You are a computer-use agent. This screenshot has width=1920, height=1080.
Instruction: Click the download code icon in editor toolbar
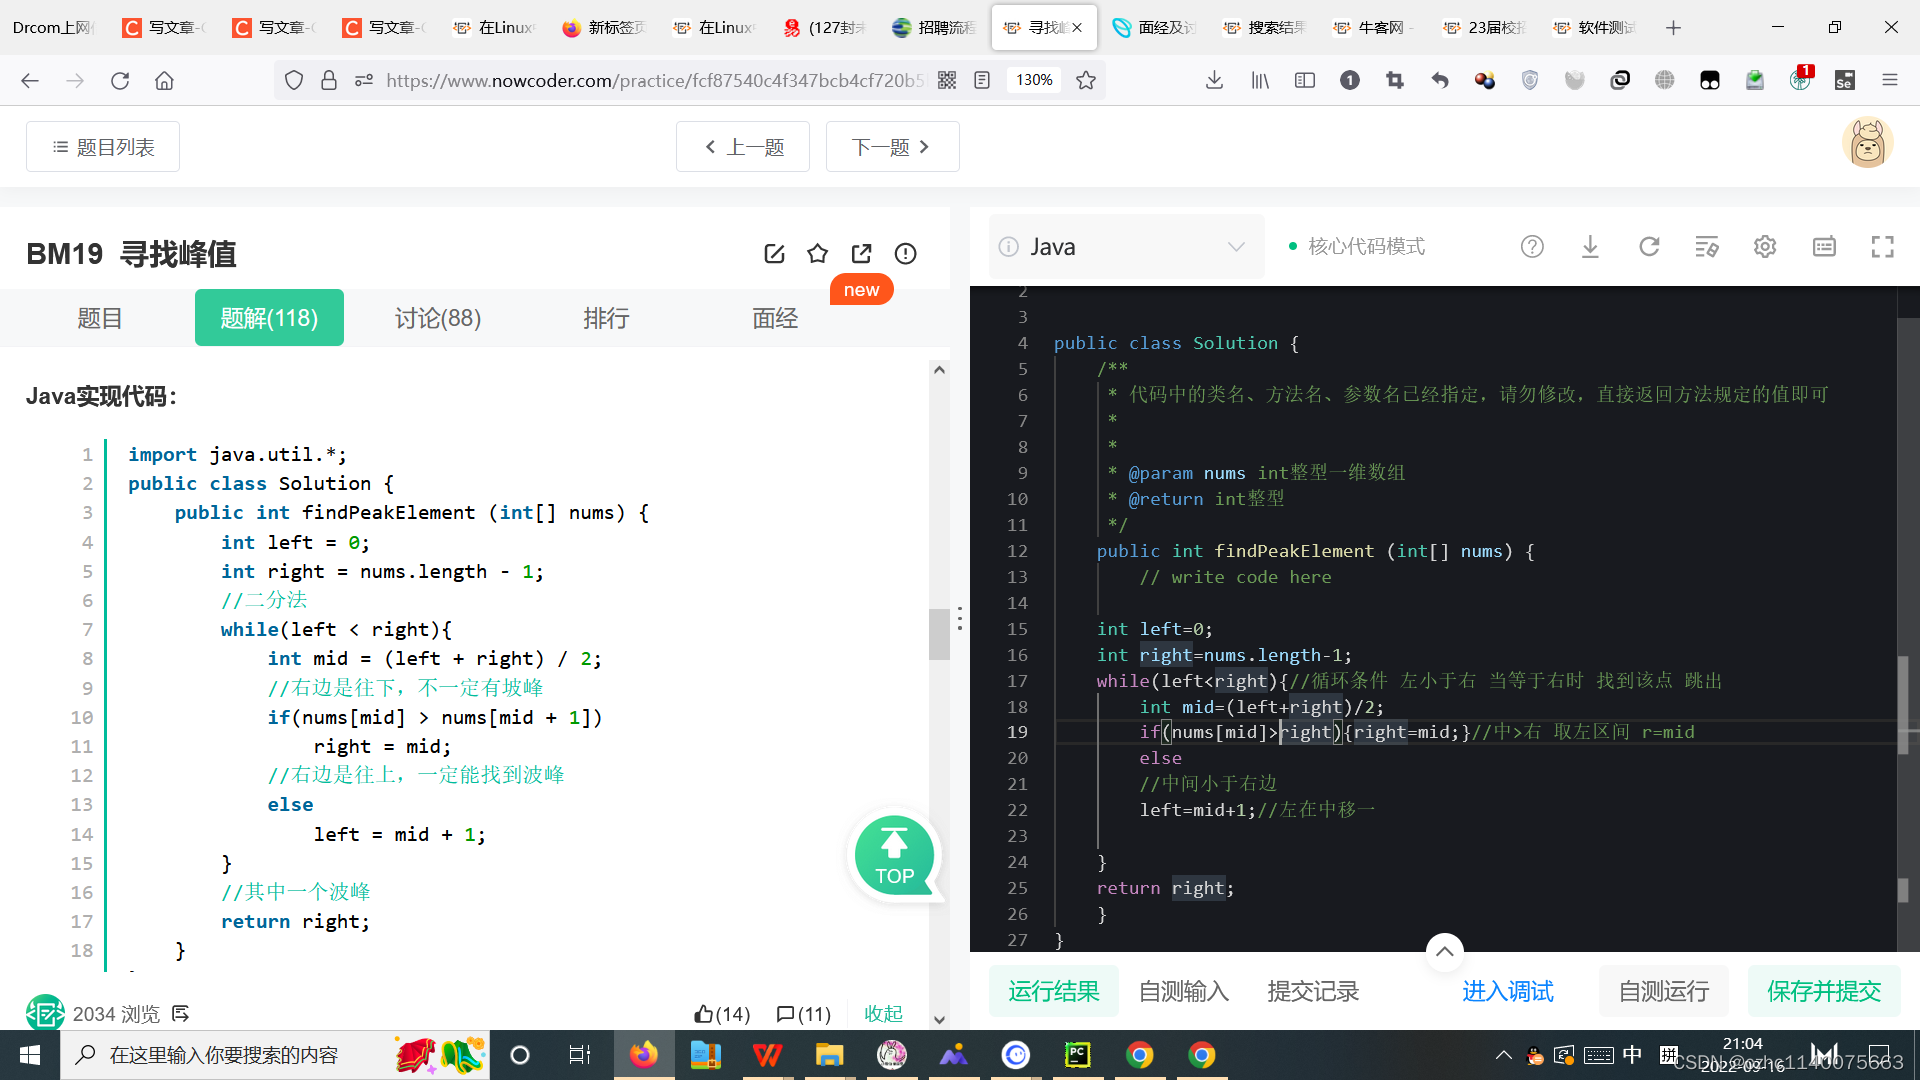point(1590,247)
